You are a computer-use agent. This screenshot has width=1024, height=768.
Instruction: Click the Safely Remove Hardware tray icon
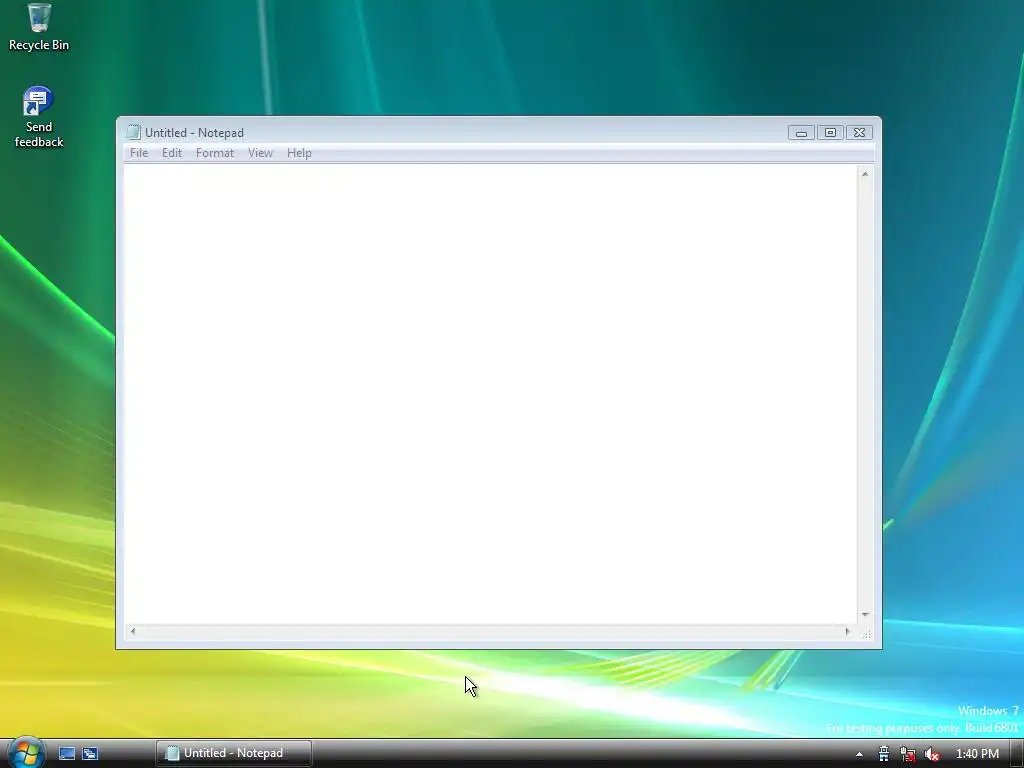[x=884, y=754]
